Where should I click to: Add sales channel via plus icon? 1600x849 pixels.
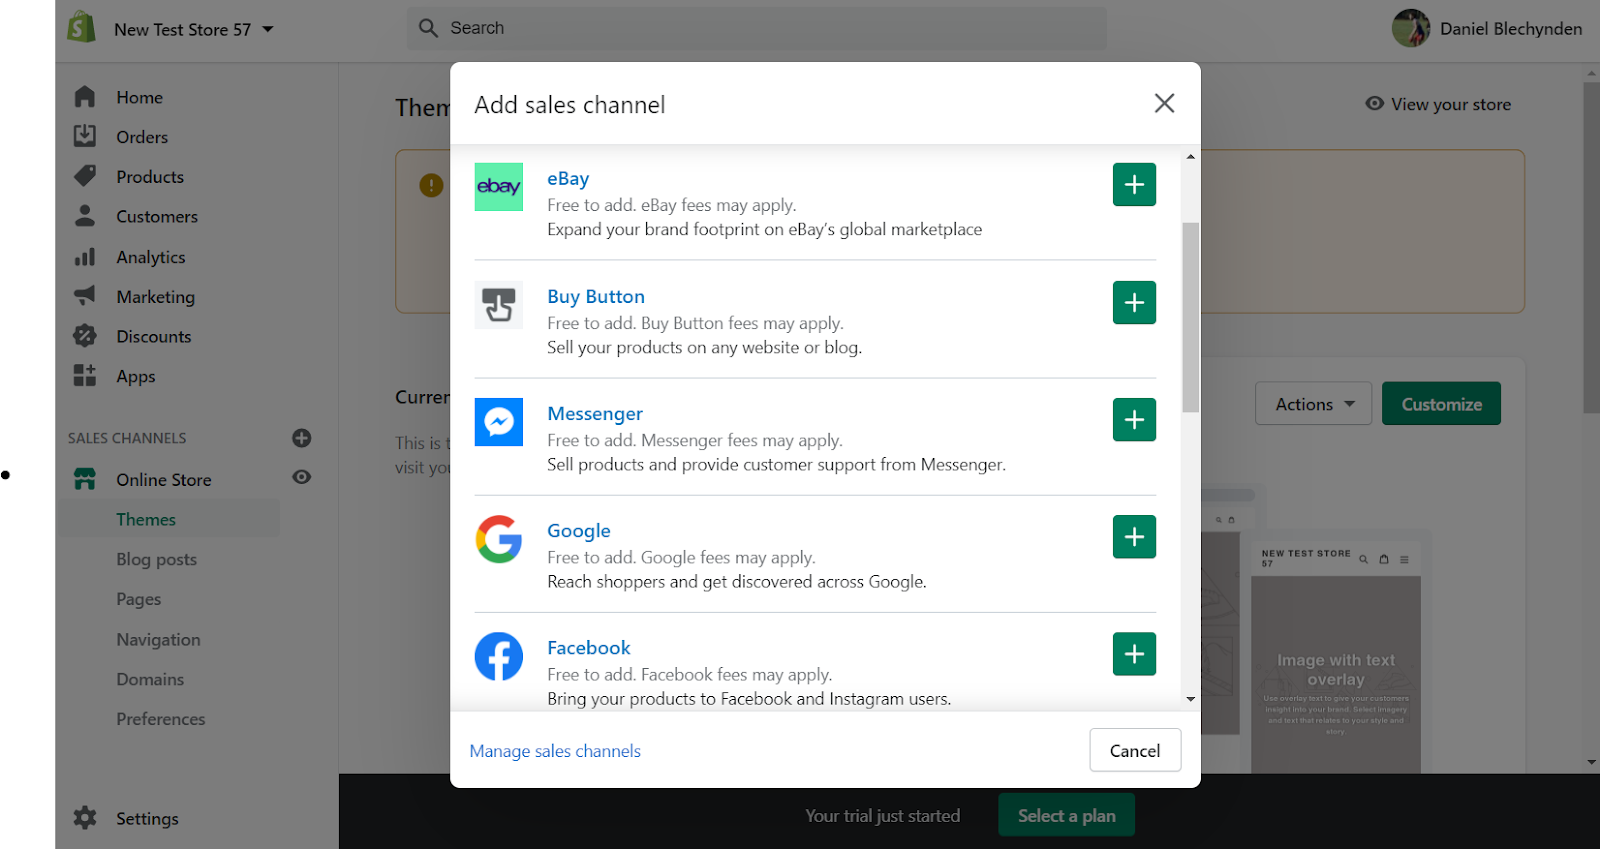tap(301, 438)
